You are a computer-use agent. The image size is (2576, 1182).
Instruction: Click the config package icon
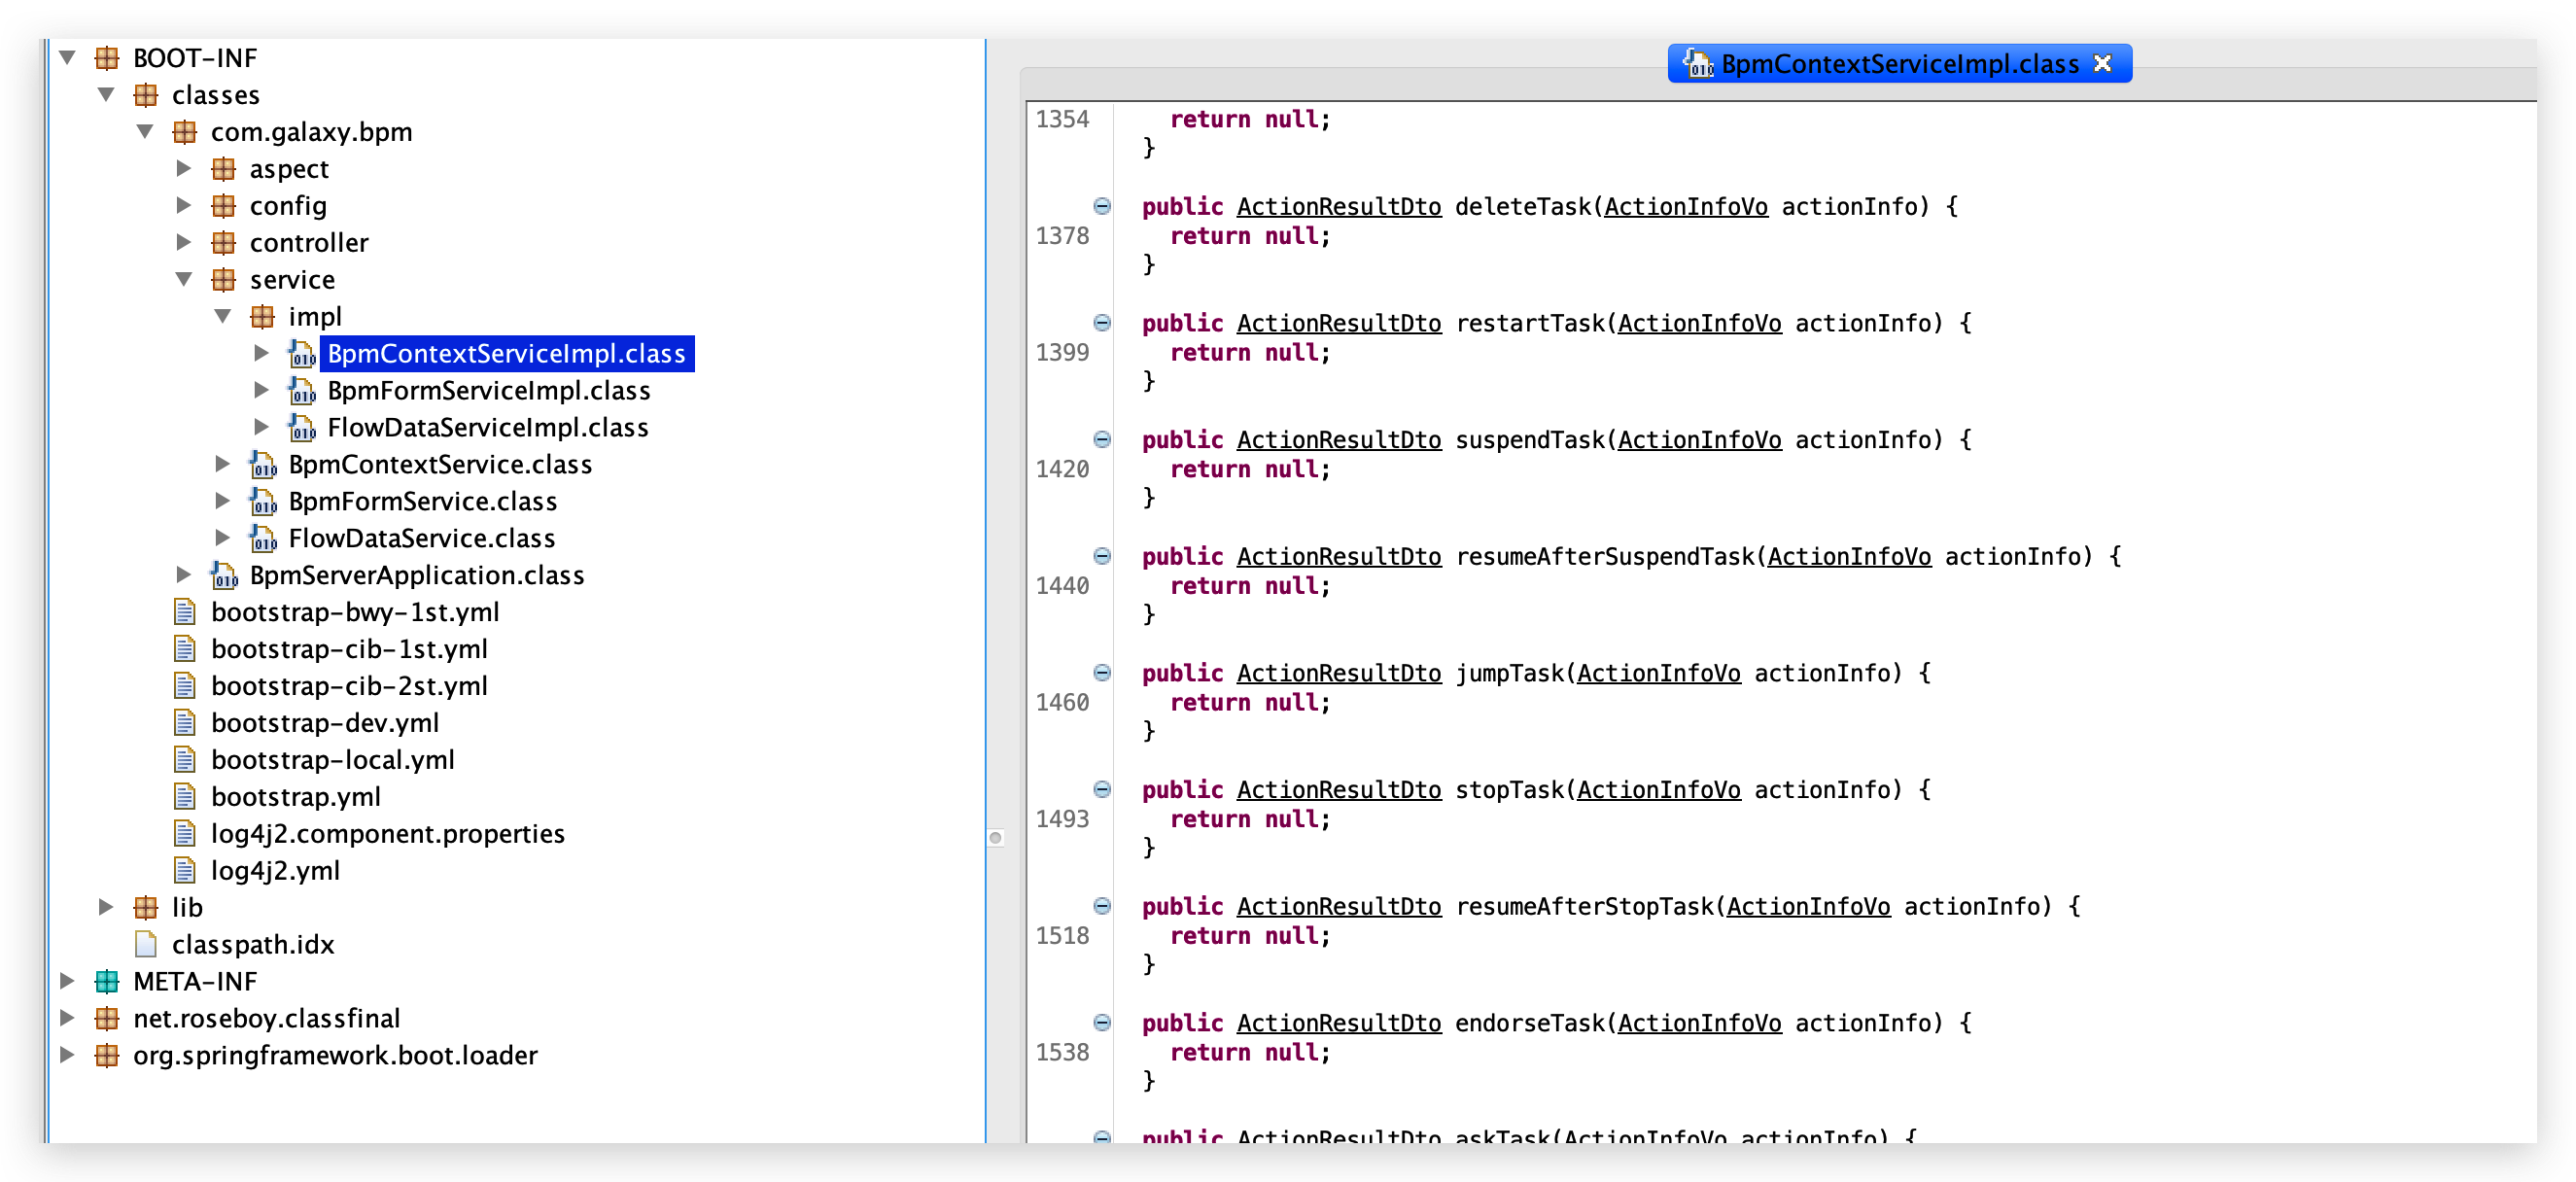(224, 206)
